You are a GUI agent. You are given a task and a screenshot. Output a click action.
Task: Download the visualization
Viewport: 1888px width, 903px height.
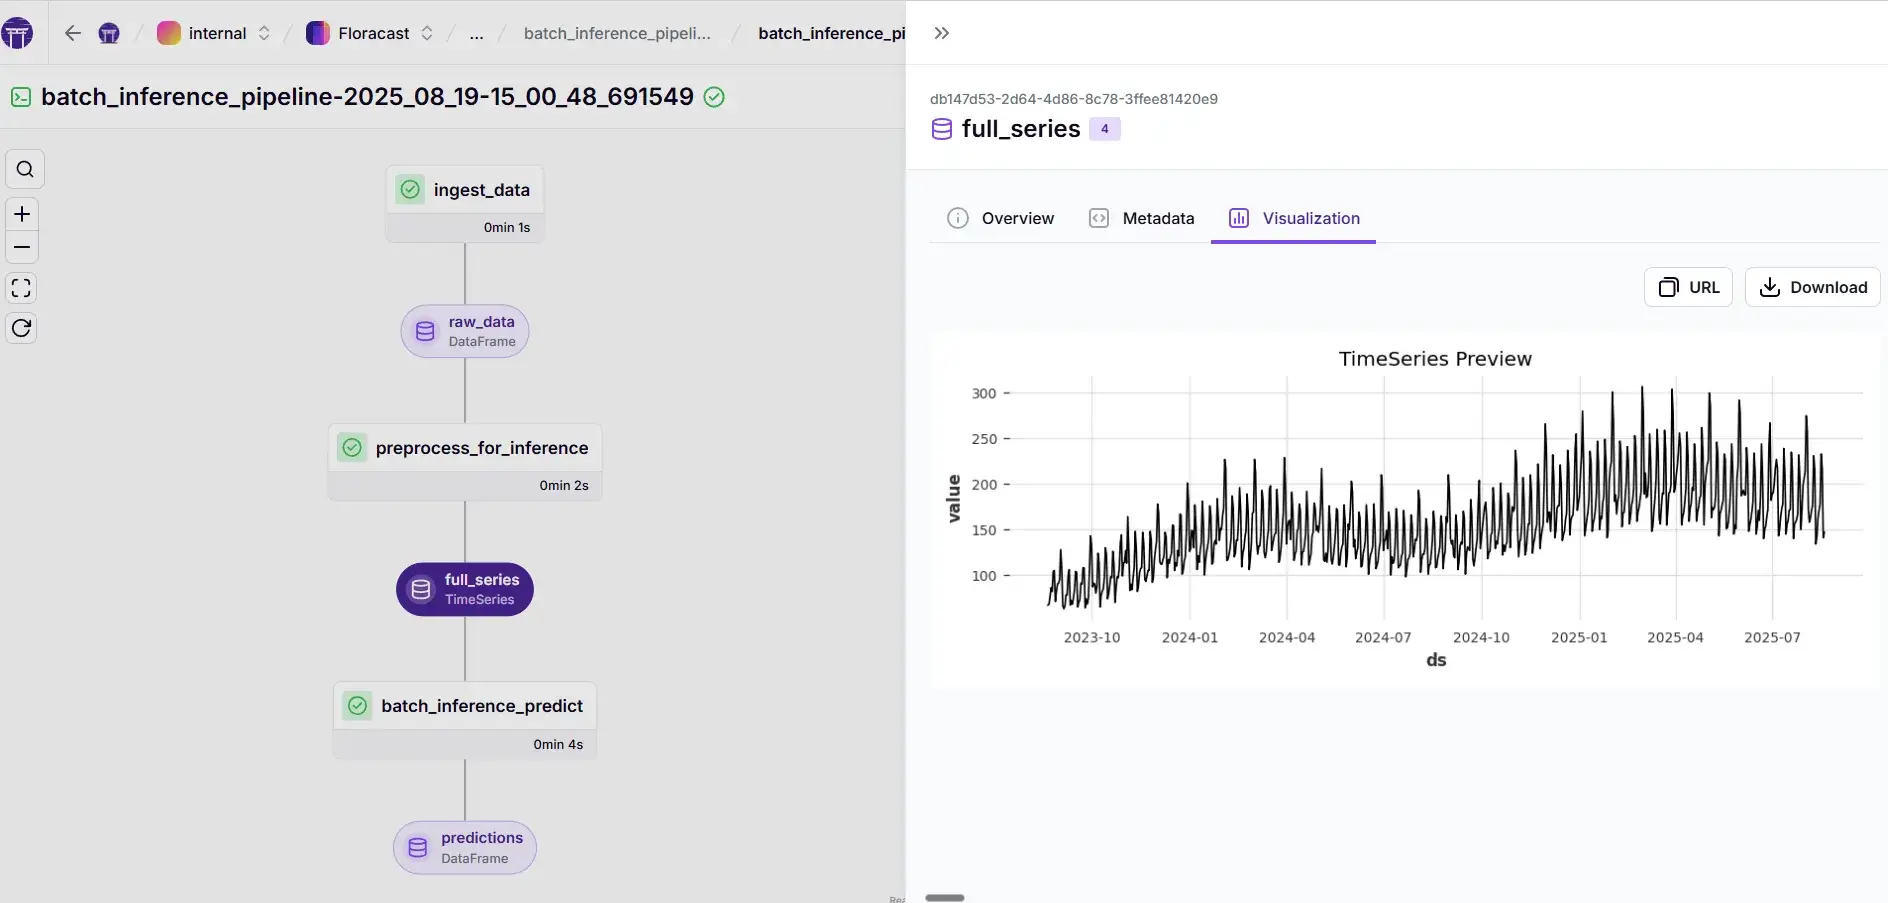[1812, 287]
